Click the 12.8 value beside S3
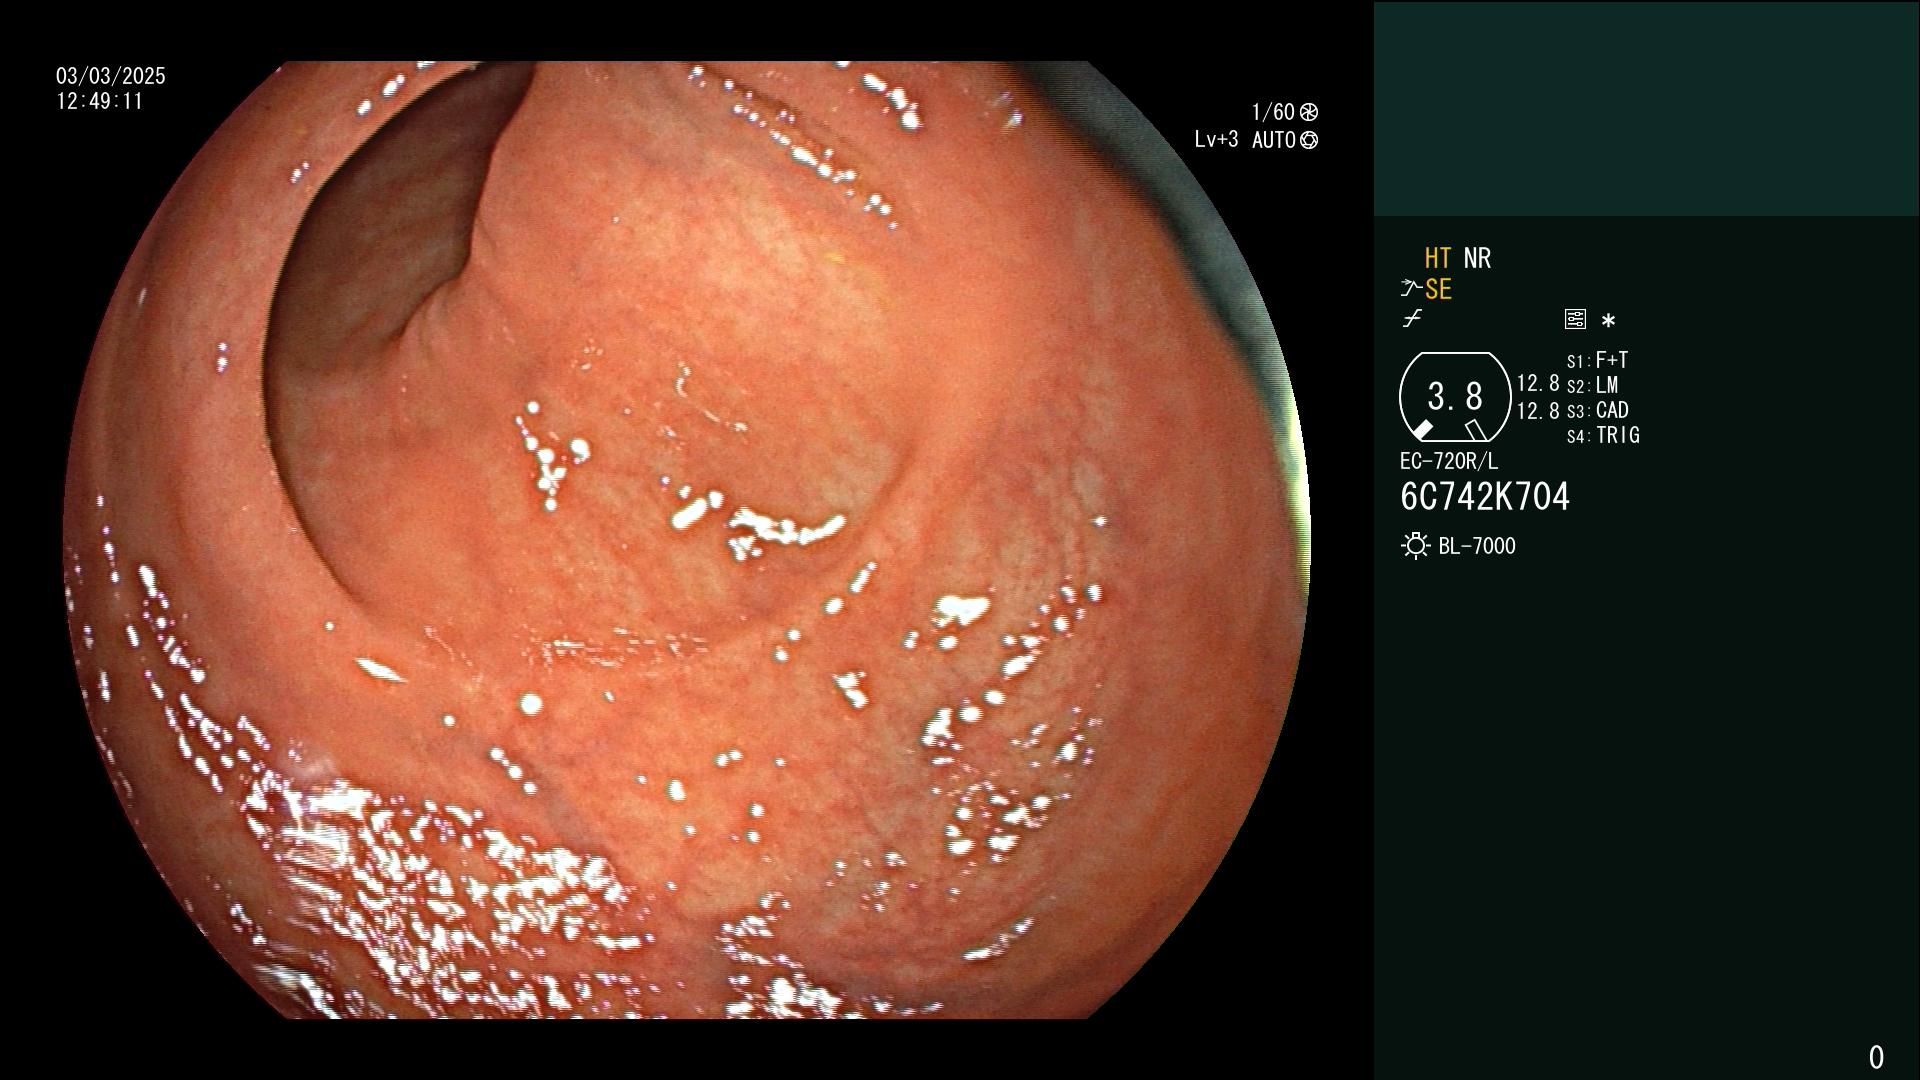 pos(1538,410)
